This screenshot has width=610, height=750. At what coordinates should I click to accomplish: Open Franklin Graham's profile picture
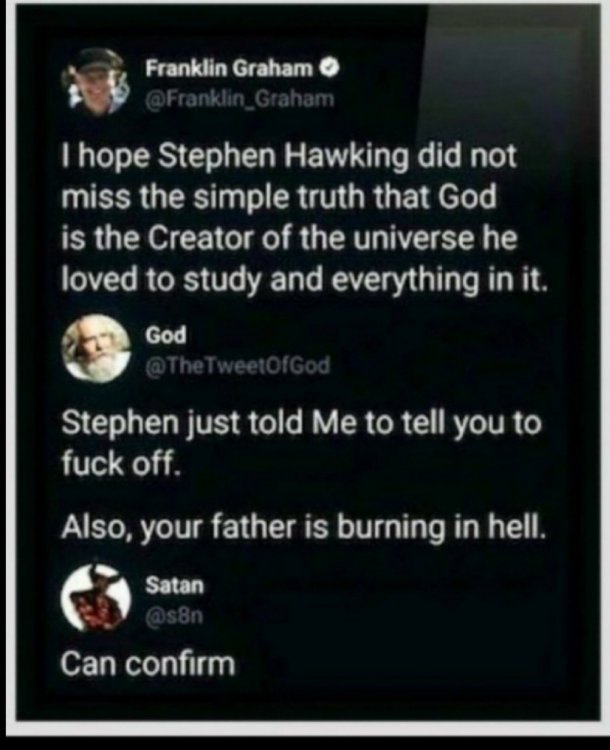click(96, 81)
